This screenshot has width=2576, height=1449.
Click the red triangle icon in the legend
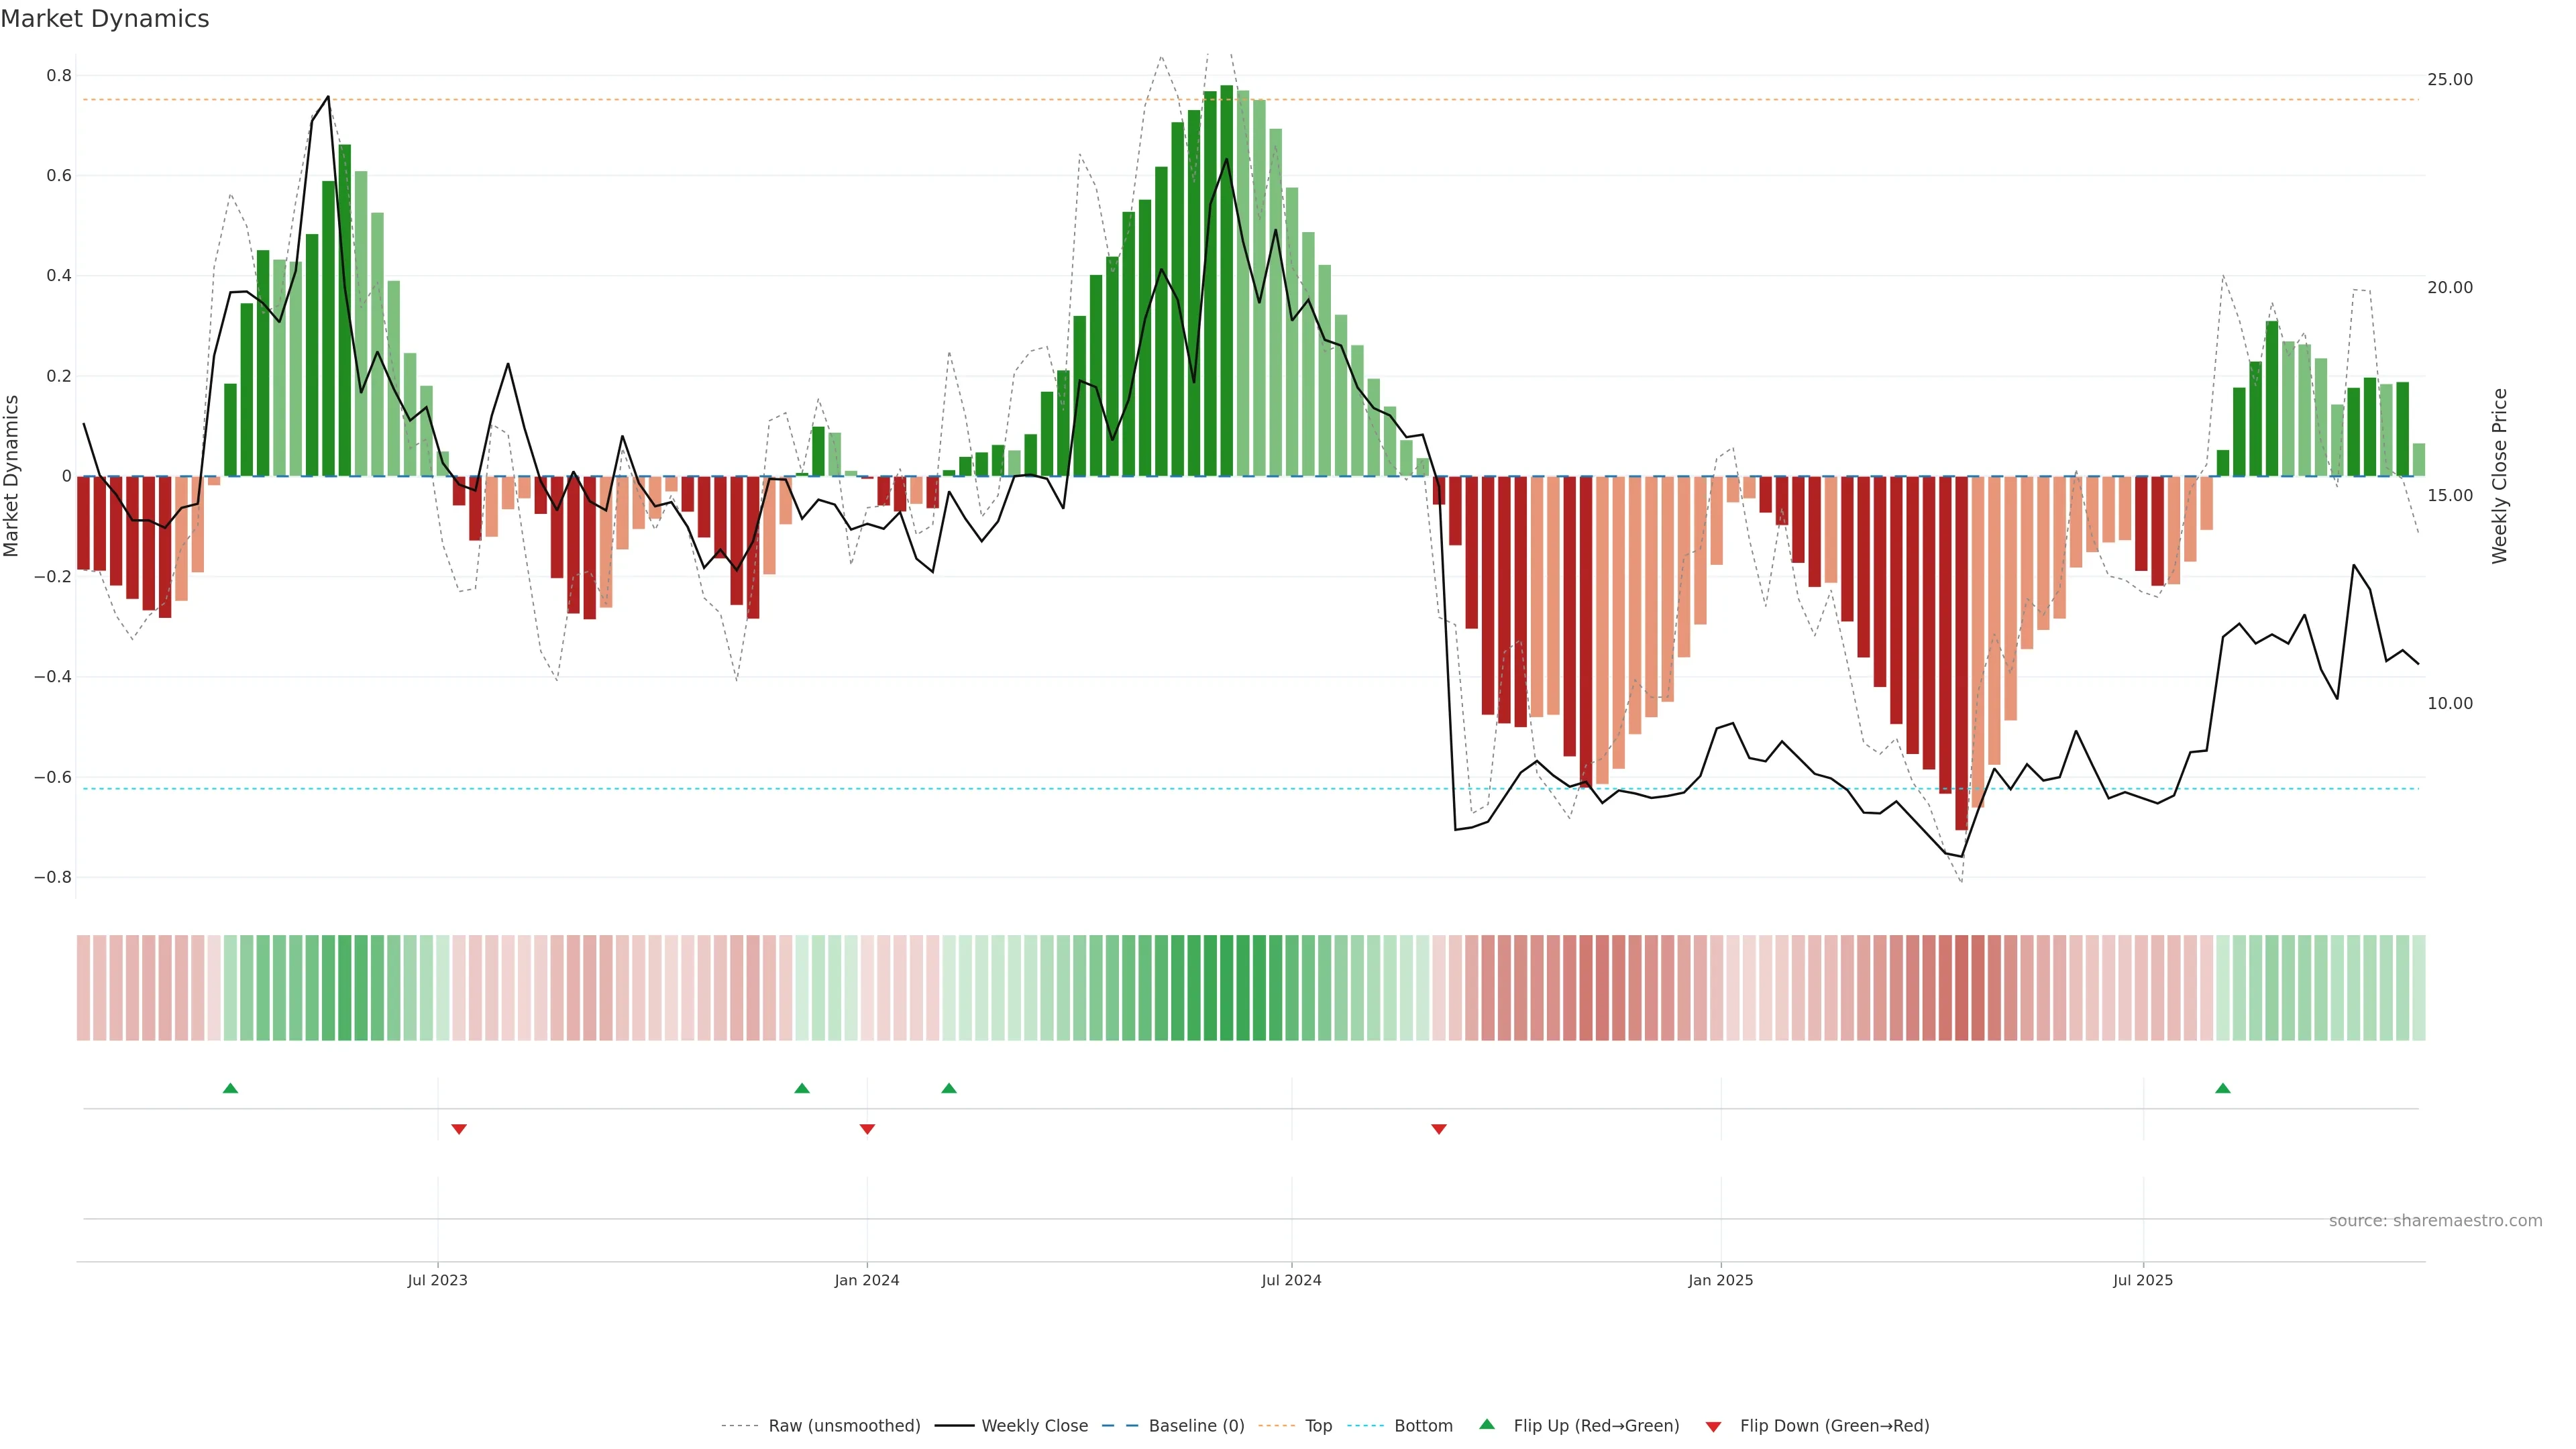pyautogui.click(x=1713, y=1426)
